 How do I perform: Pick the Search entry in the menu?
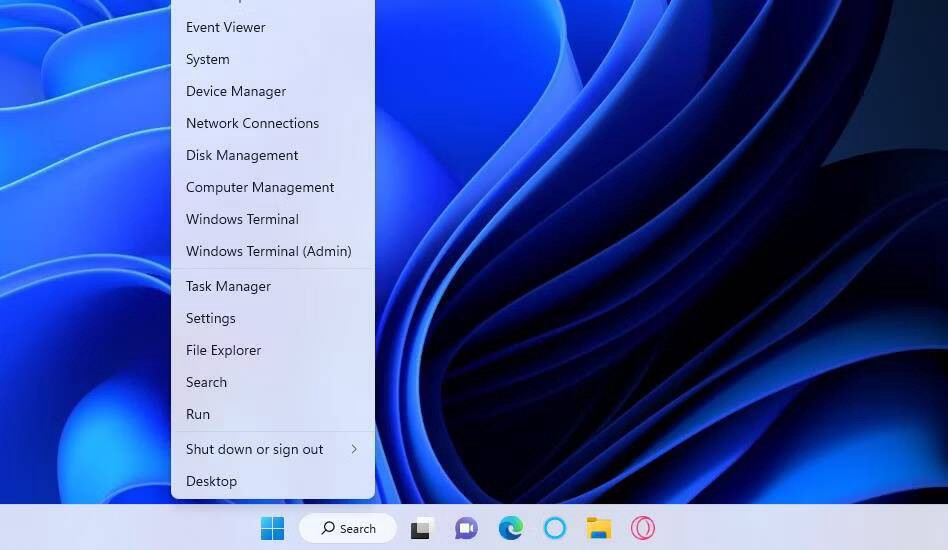[x=273, y=383]
